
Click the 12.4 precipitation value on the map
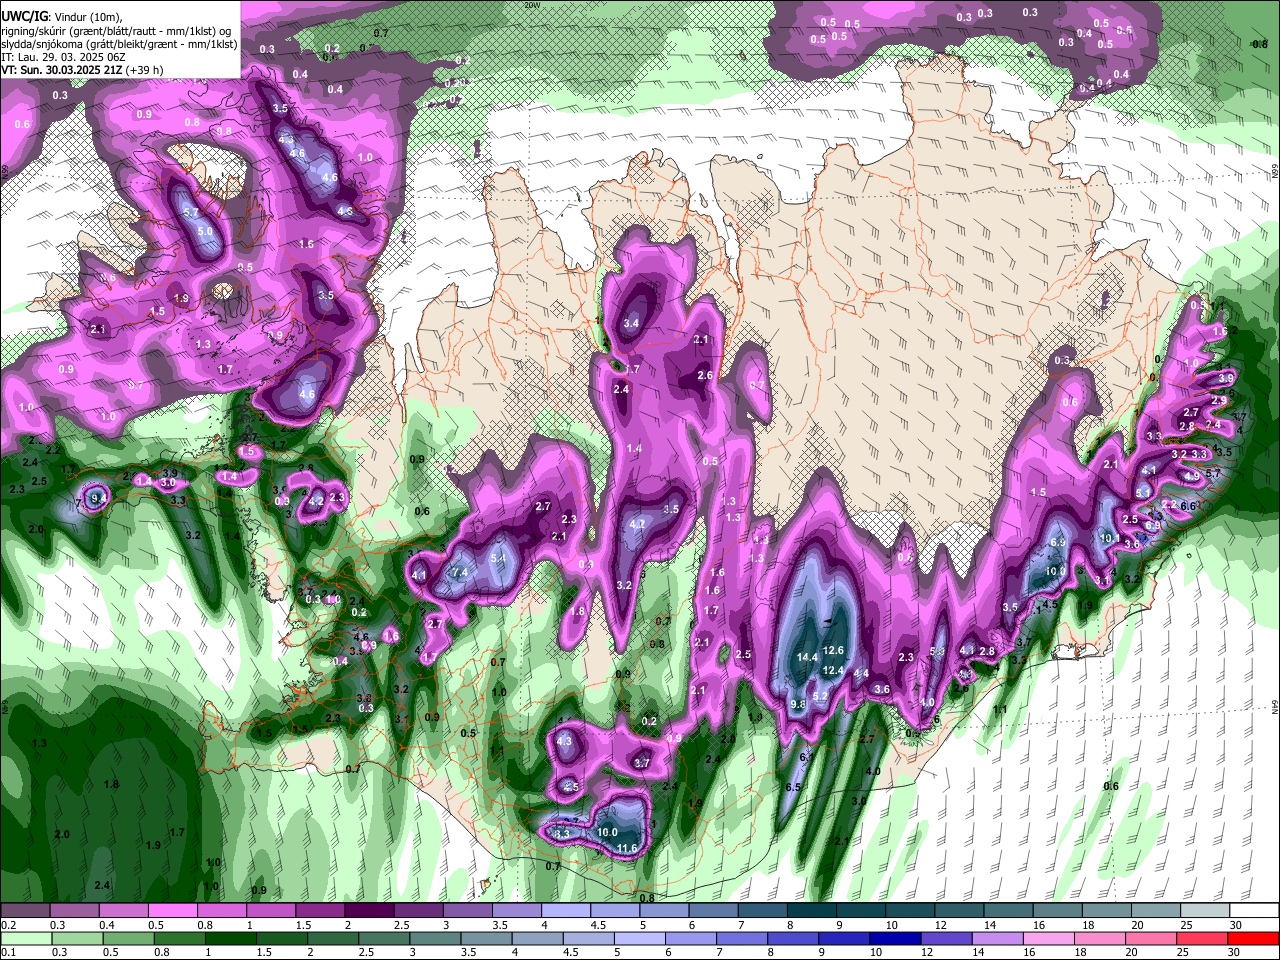834,670
